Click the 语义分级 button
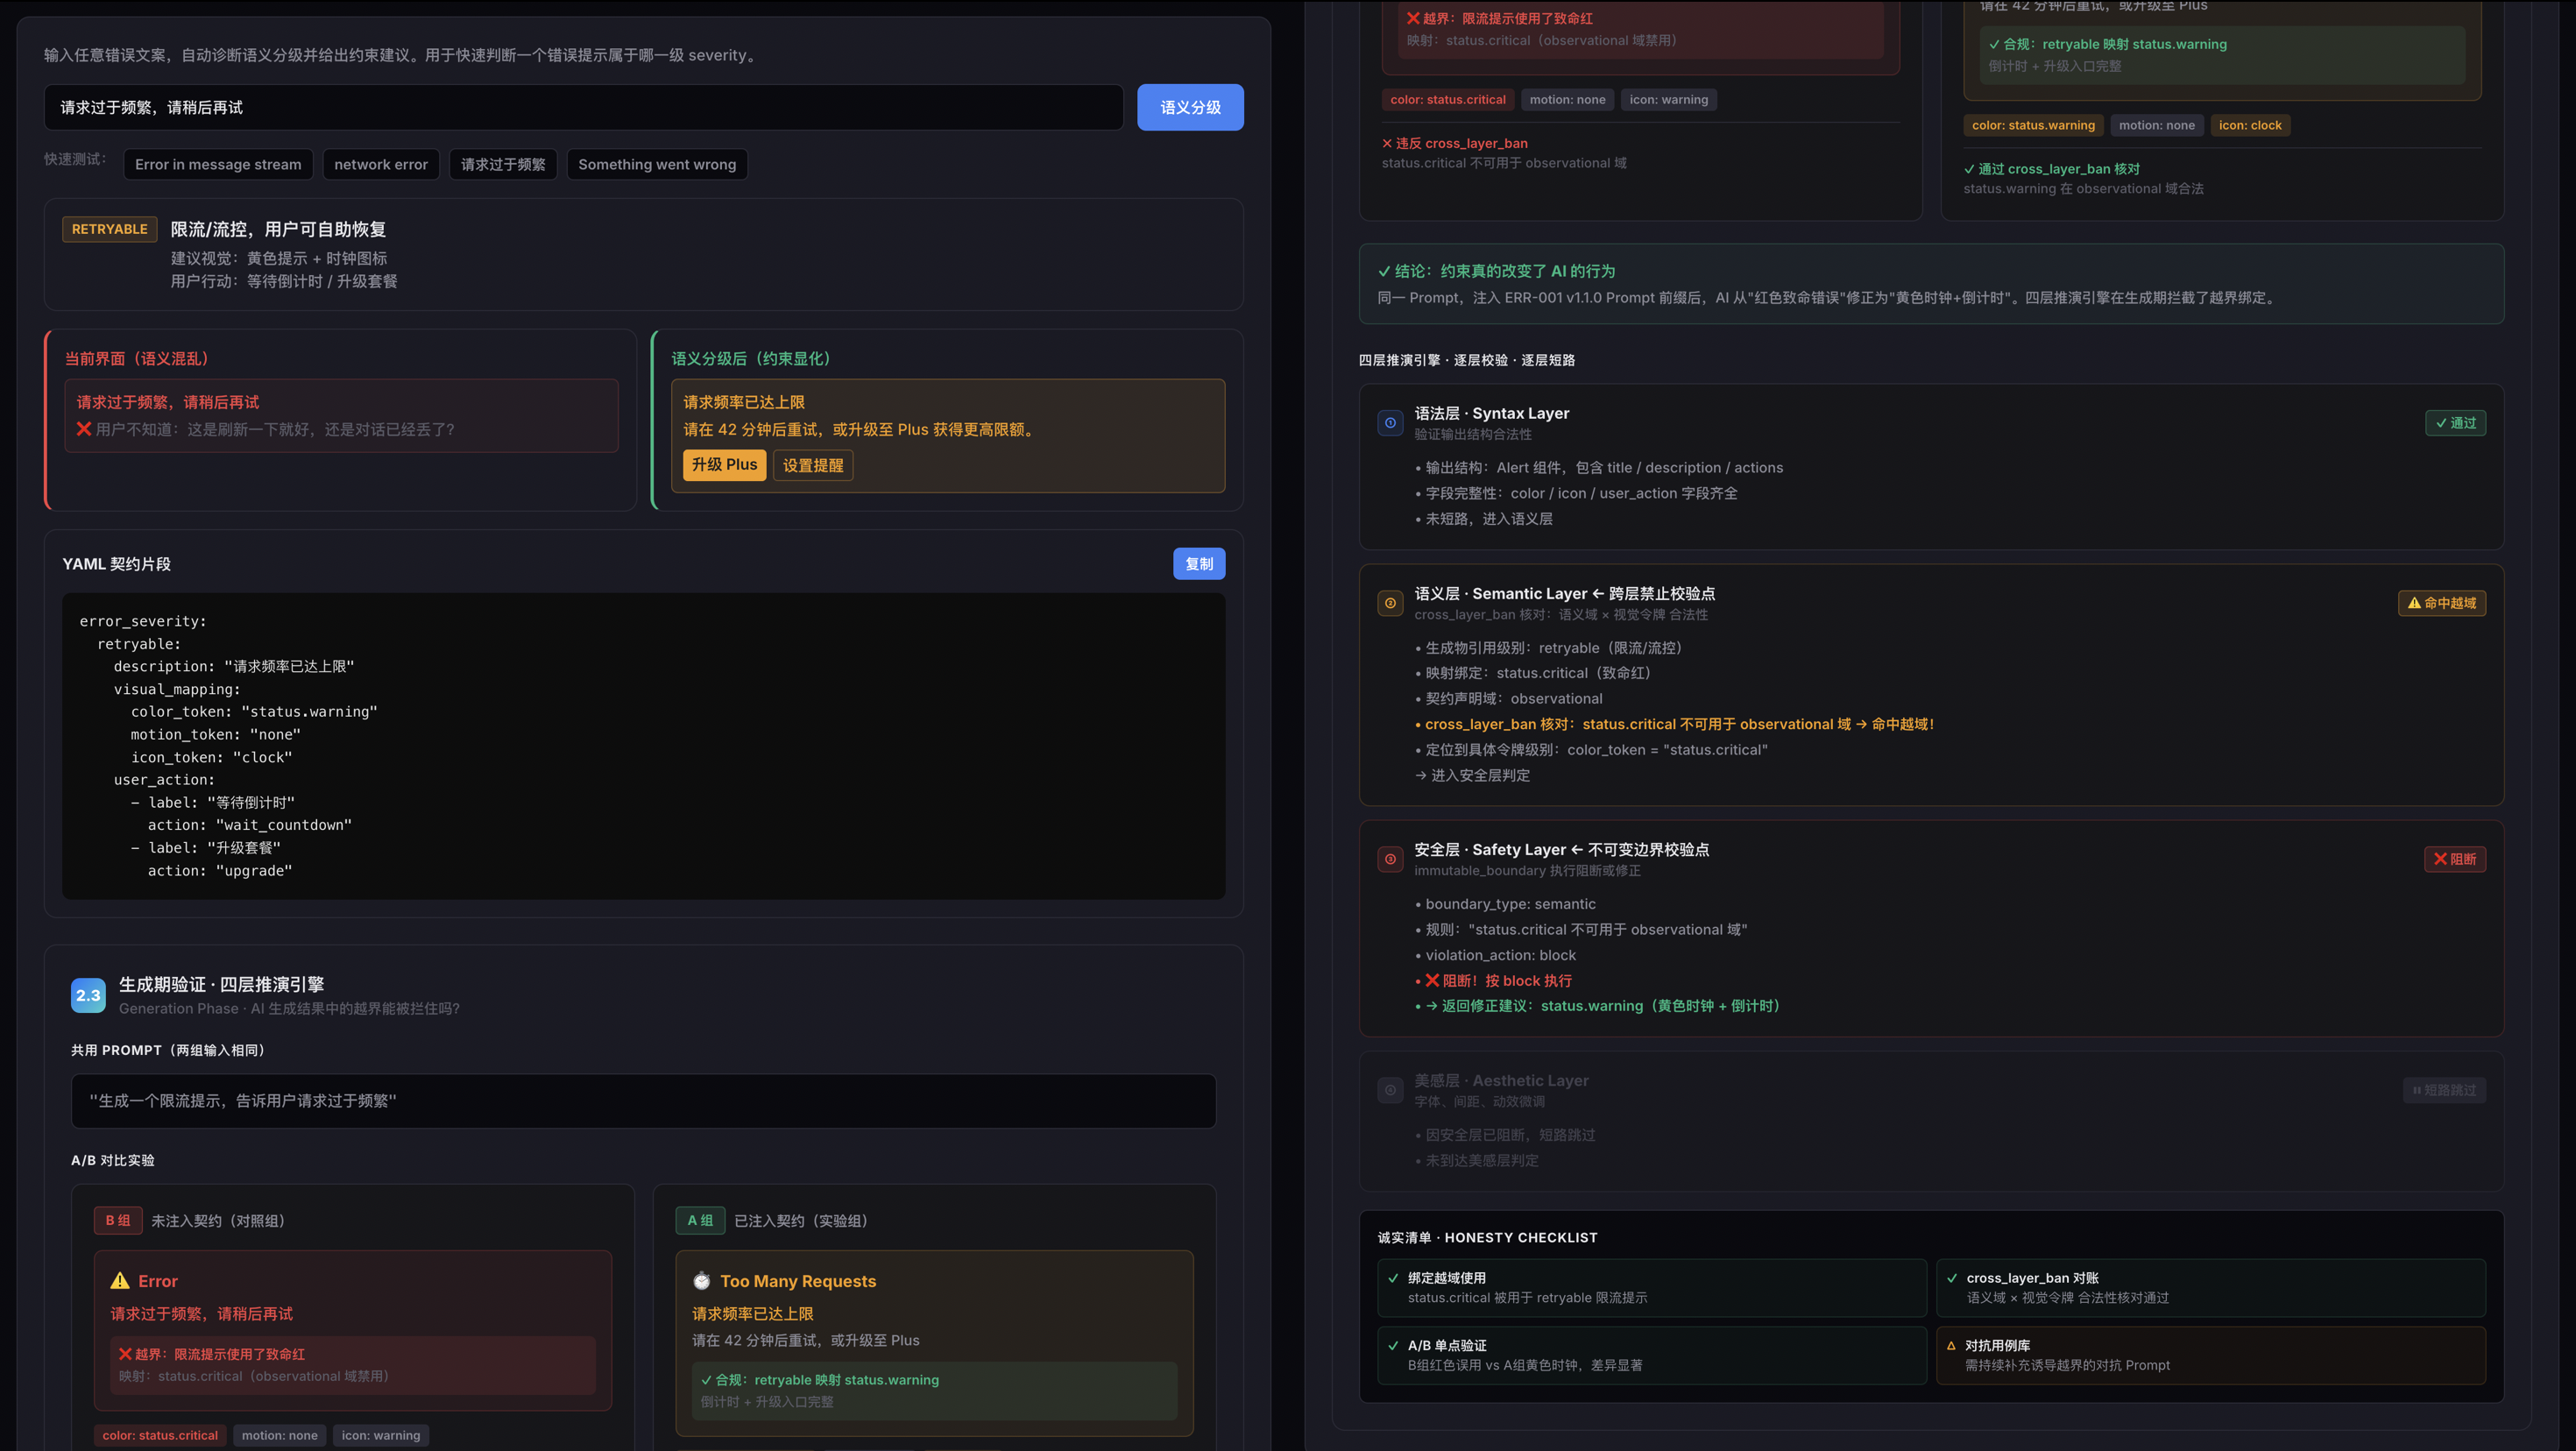The height and width of the screenshot is (1451, 2576). point(1190,107)
